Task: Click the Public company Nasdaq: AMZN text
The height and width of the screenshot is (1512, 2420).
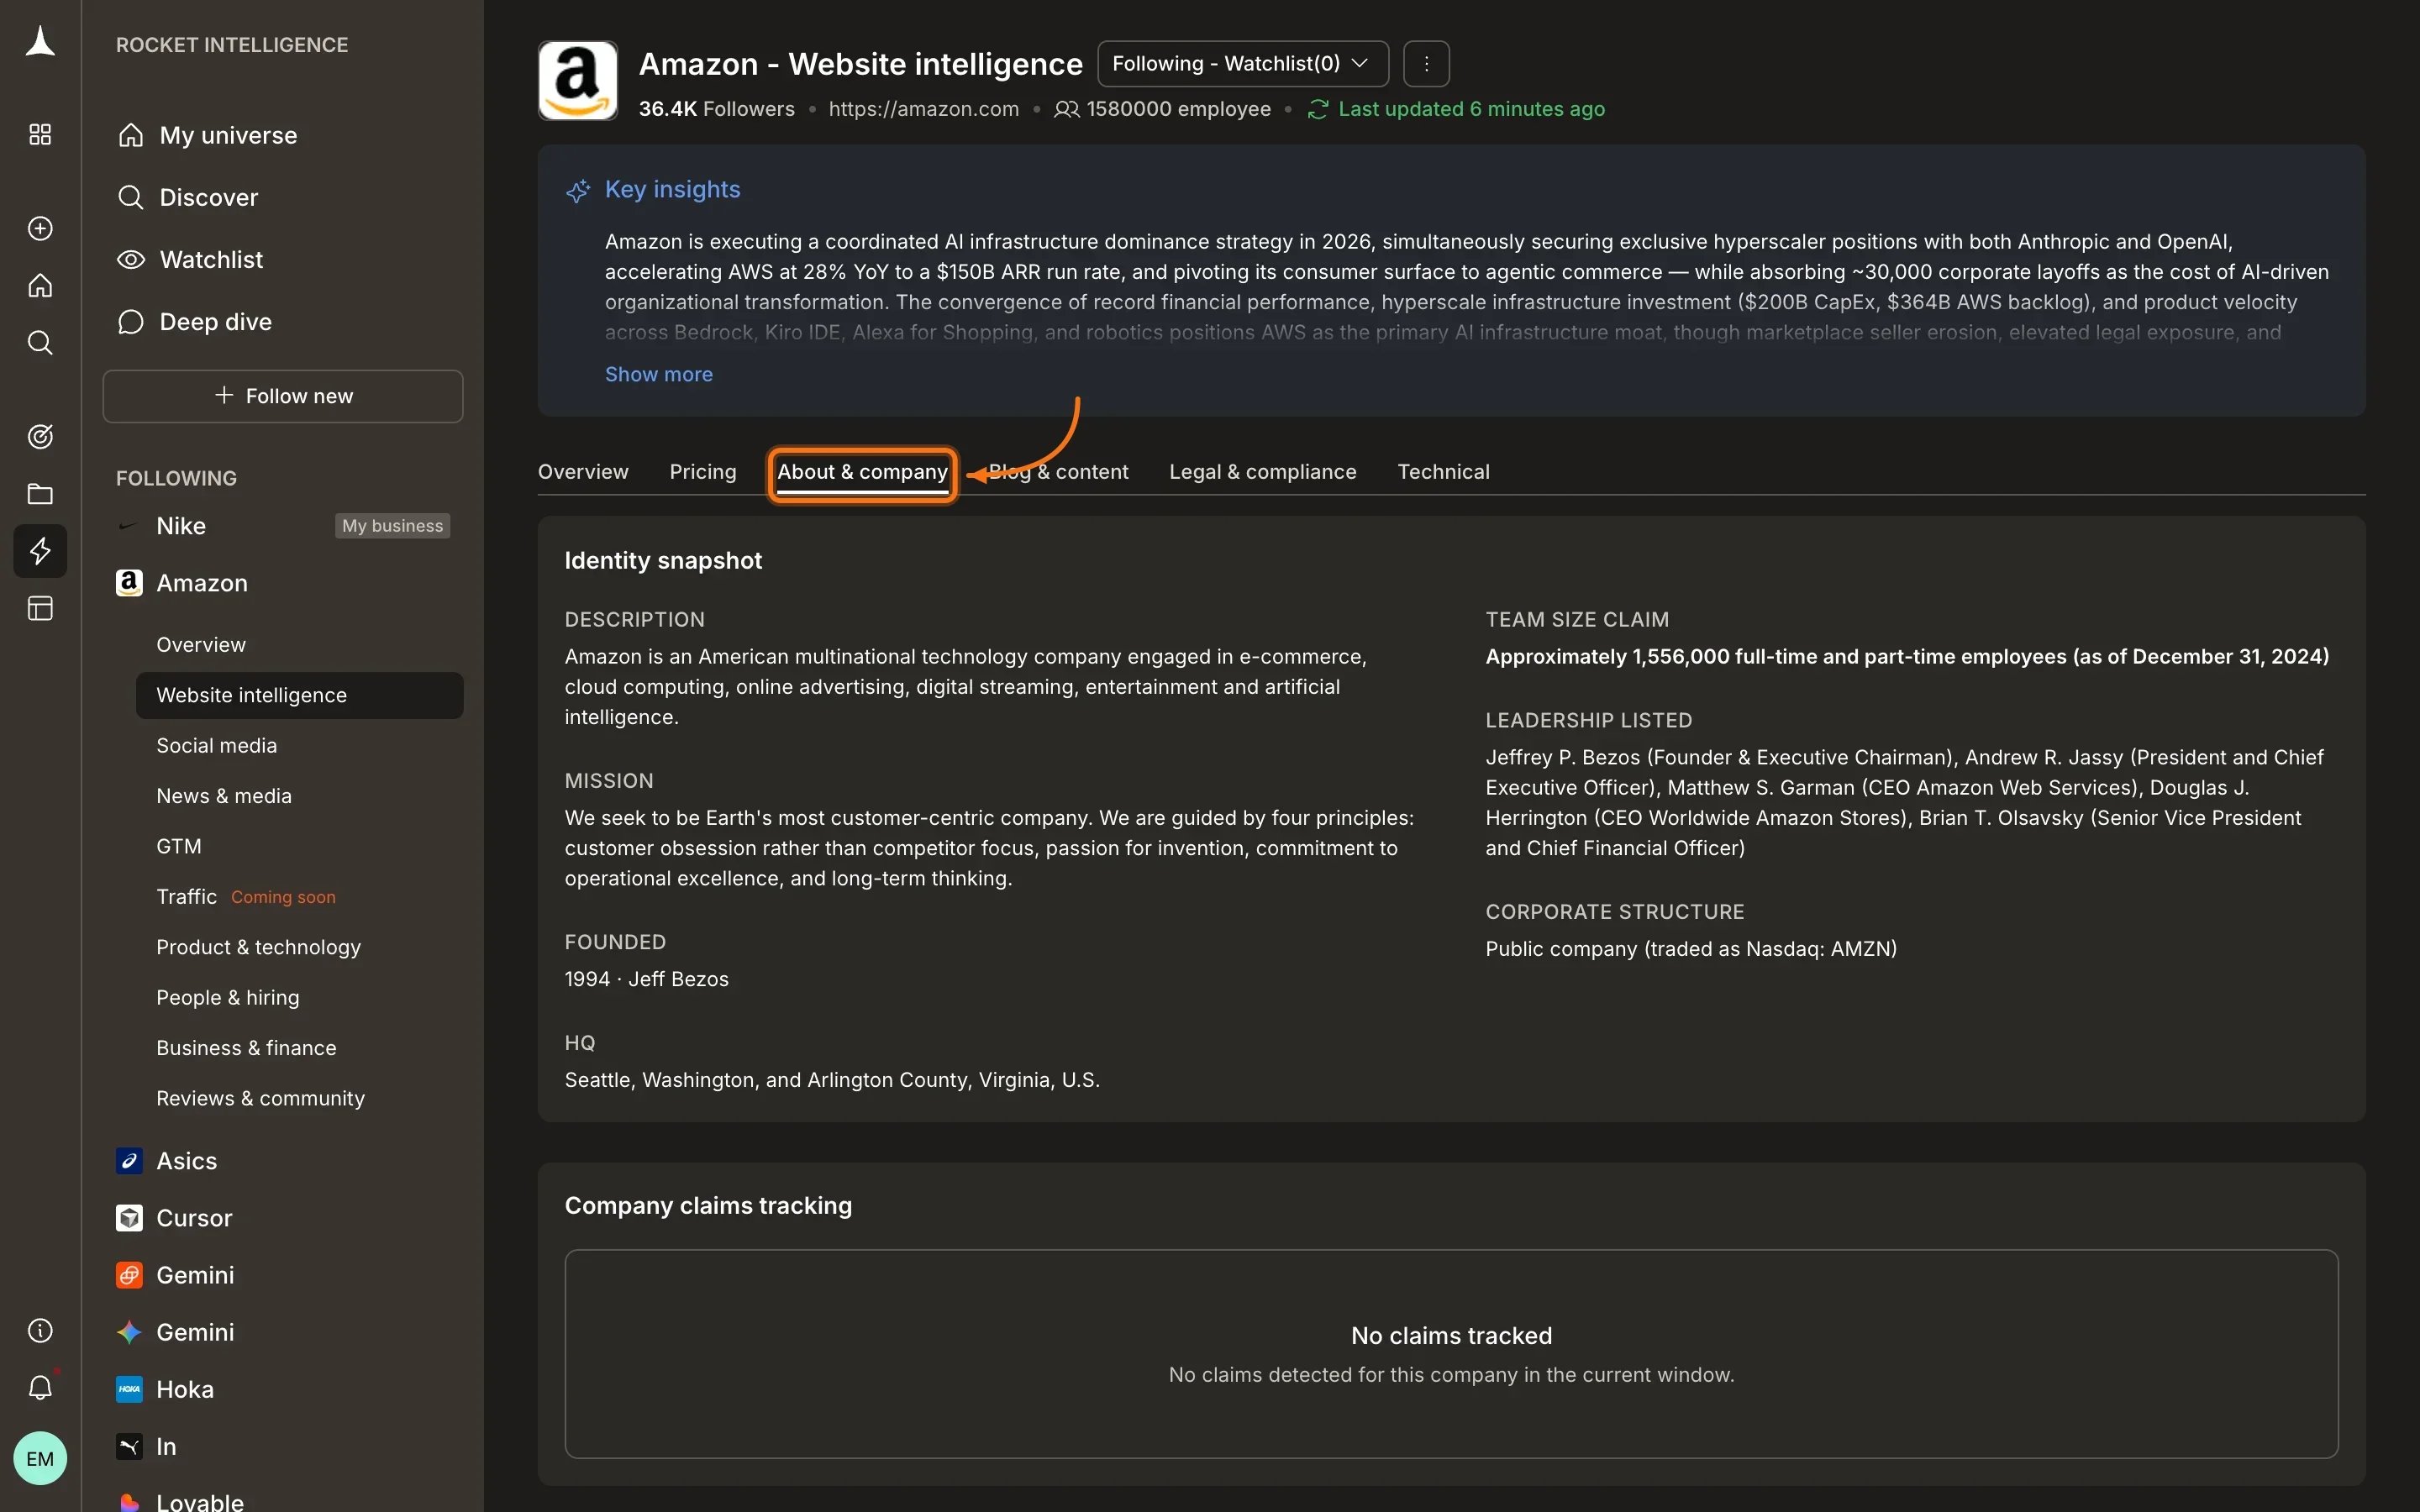Action: 1691,949
